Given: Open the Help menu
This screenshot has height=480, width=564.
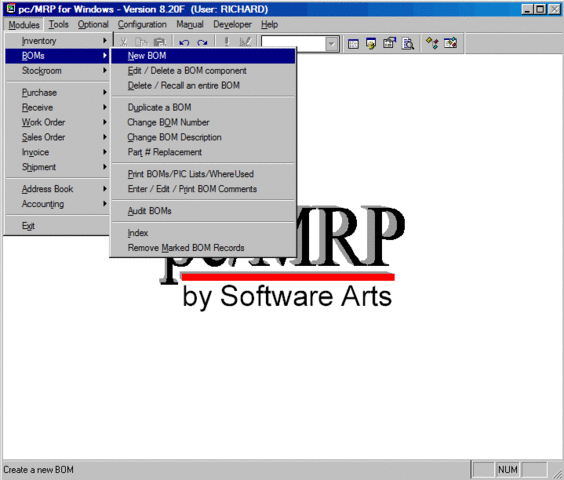Looking at the screenshot, I should click(269, 24).
